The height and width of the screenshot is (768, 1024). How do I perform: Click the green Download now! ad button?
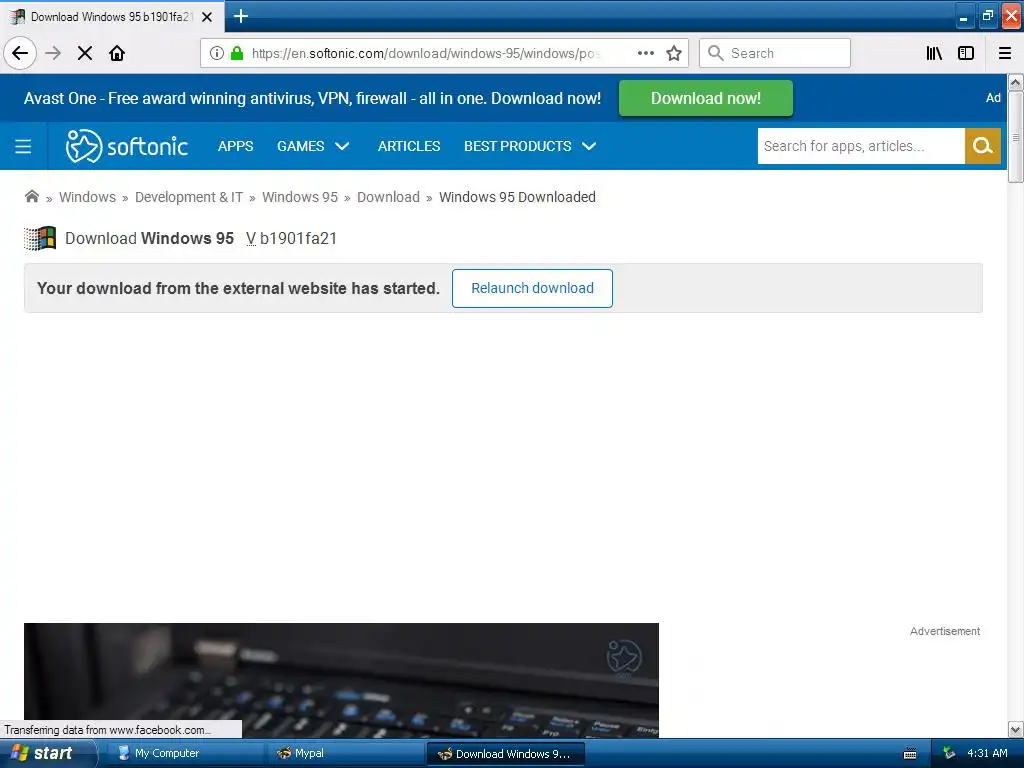click(706, 98)
